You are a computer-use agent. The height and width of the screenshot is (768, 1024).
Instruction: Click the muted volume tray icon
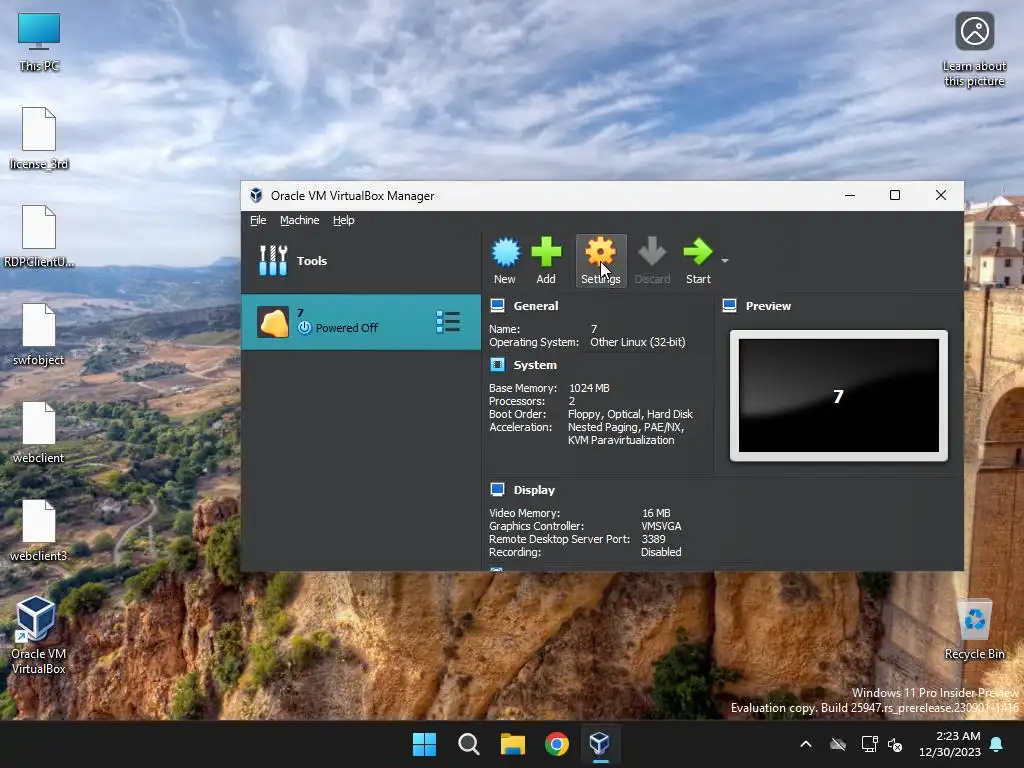(x=895, y=744)
